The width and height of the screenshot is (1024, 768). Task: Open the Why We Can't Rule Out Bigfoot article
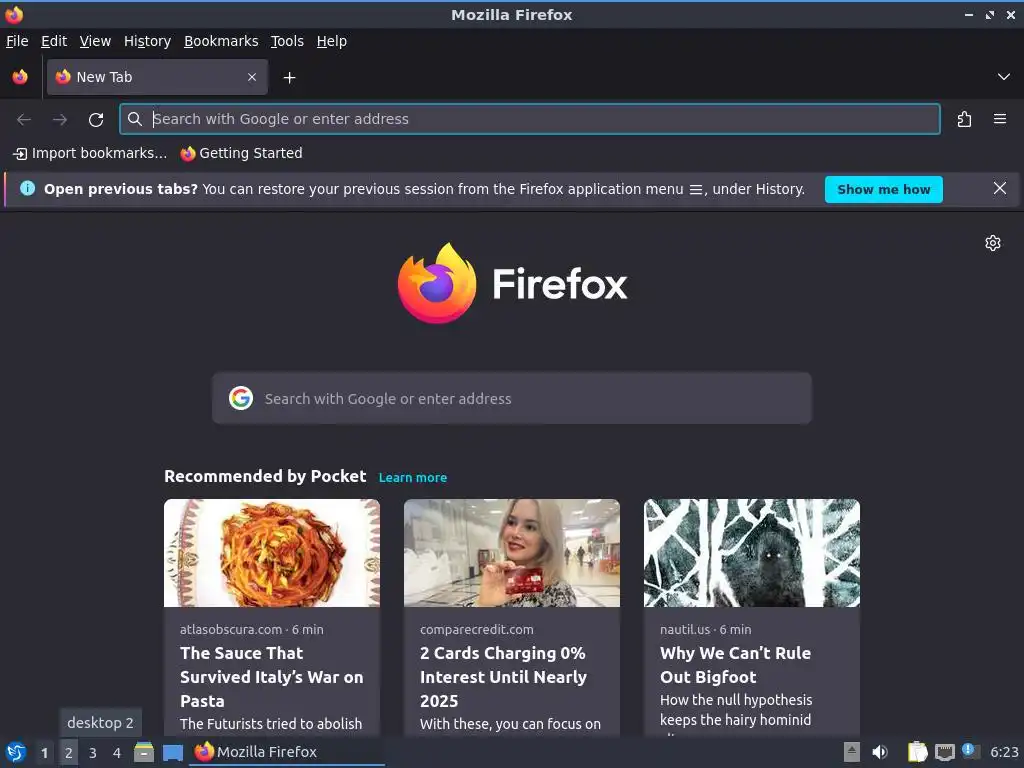click(x=735, y=665)
